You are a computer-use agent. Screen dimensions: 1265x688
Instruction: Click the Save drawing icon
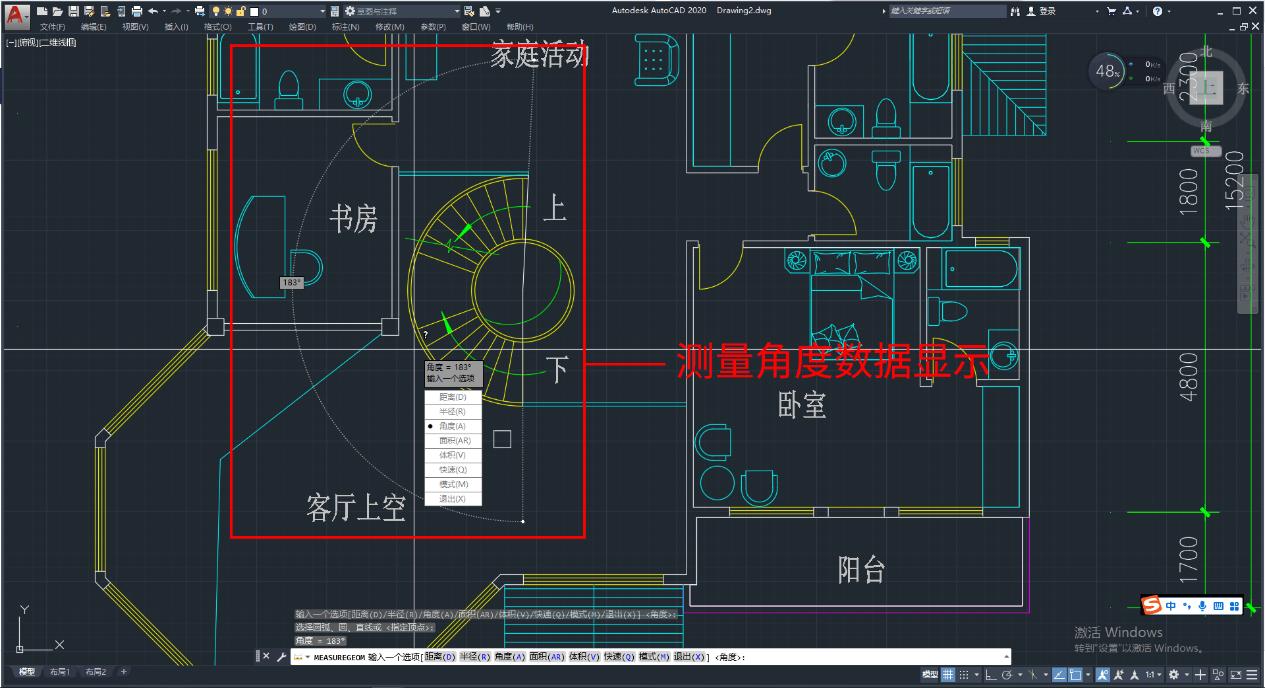point(74,10)
